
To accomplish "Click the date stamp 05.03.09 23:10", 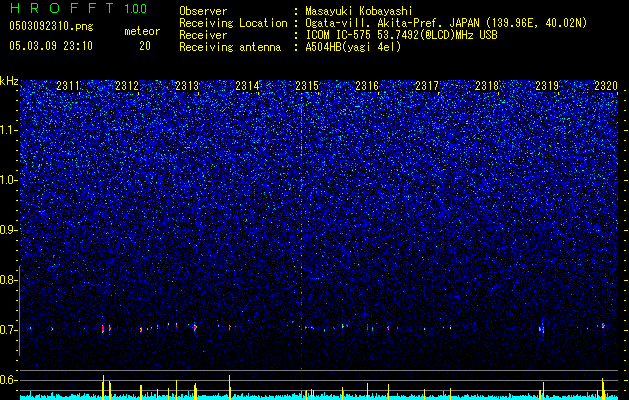I will [51, 46].
